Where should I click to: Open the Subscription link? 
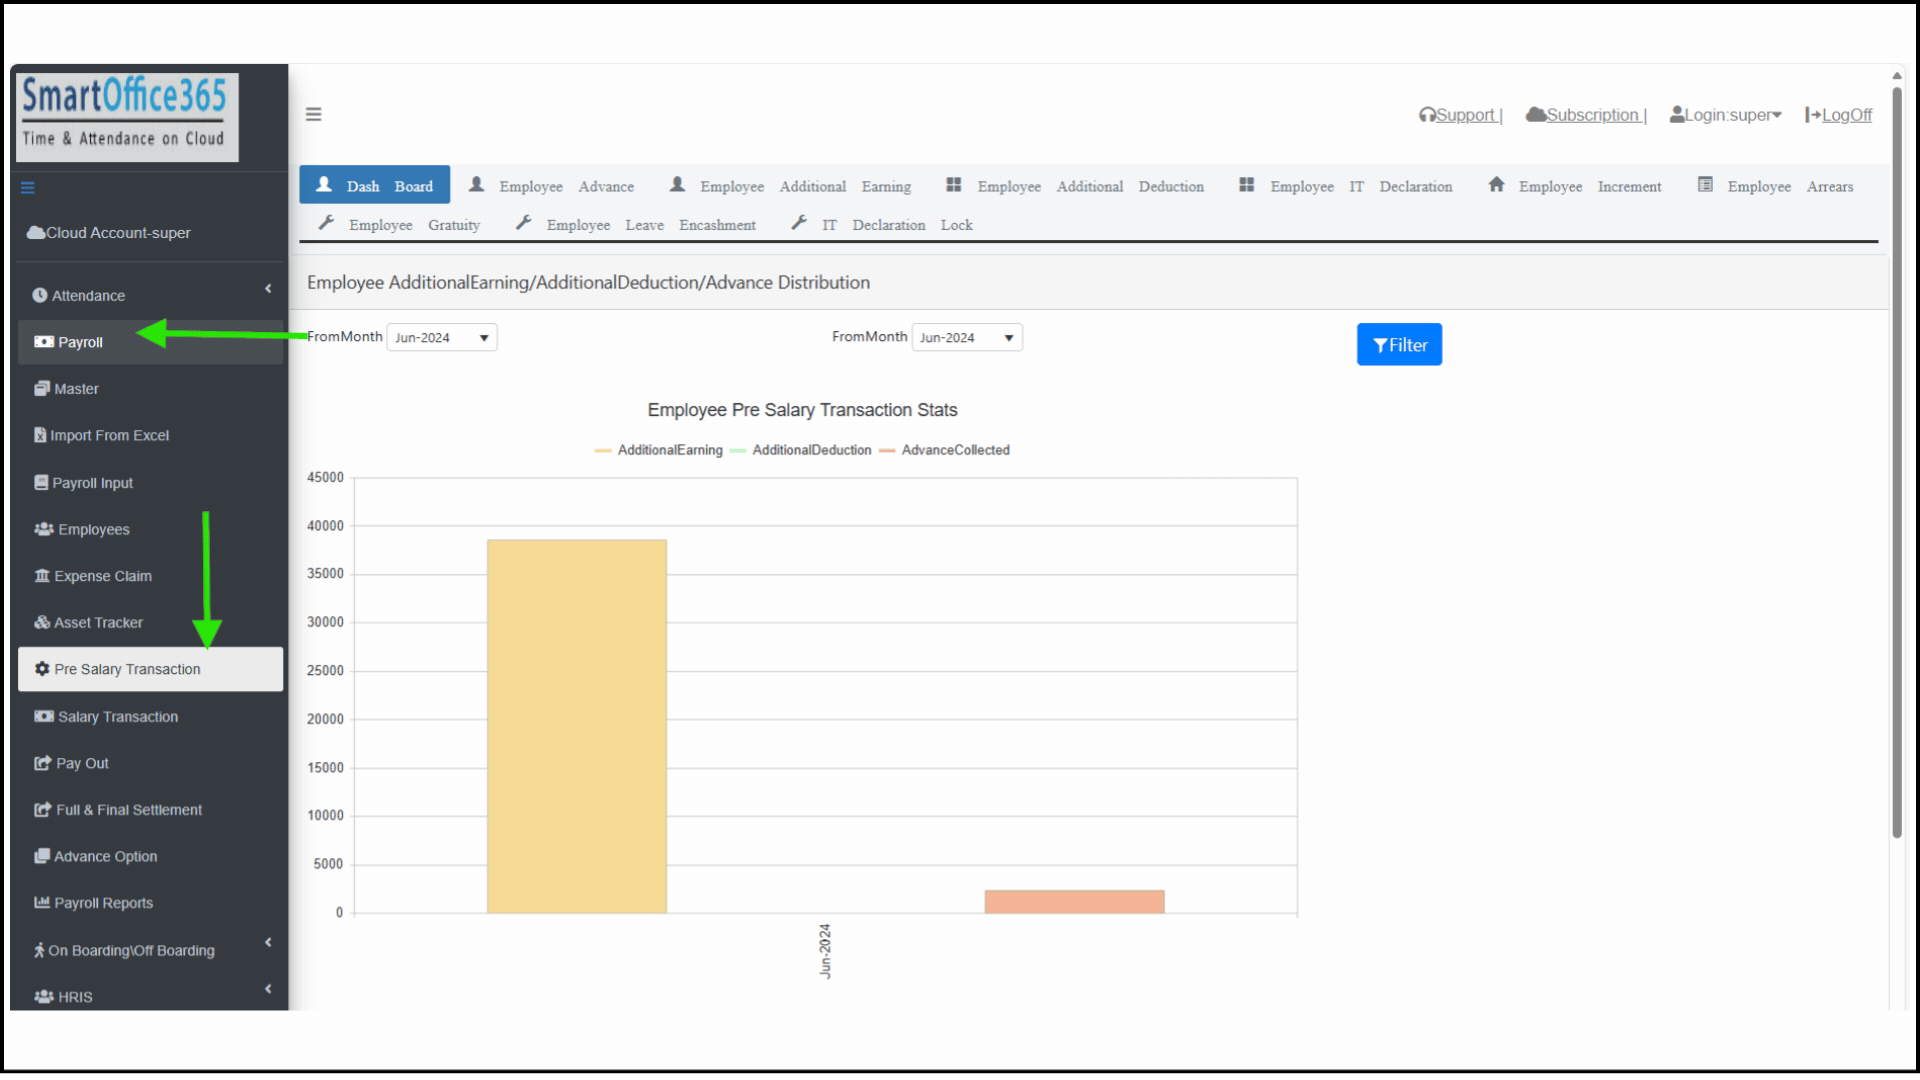click(1586, 115)
